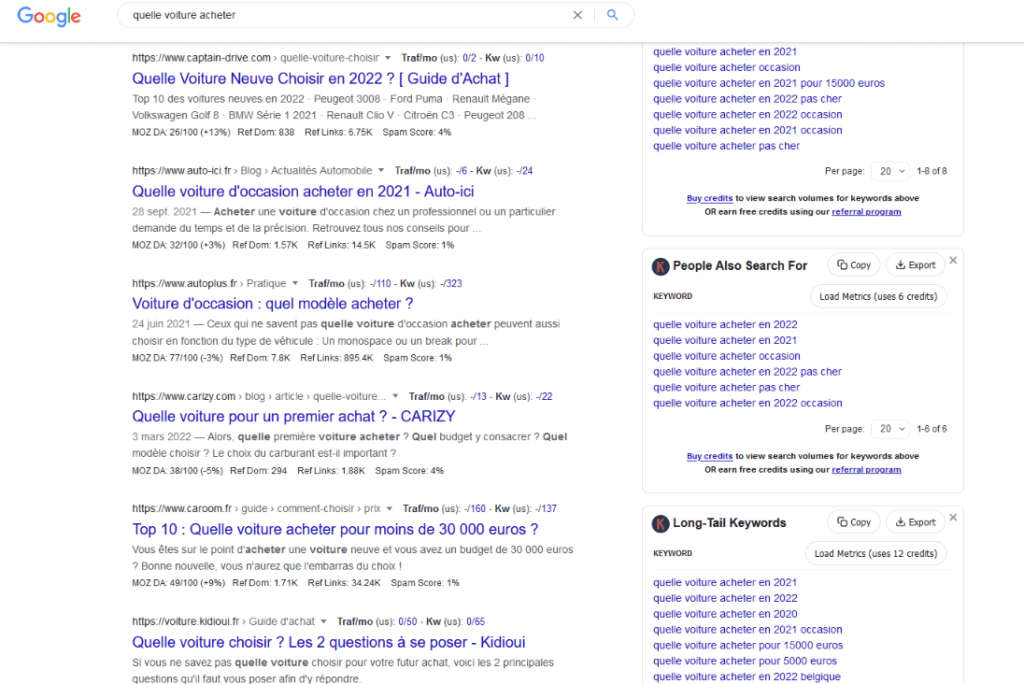The image size is (1024, 684).
Task: Click 'quelle voiture acheter pas cher' in People Also Search For
Action: [726, 387]
